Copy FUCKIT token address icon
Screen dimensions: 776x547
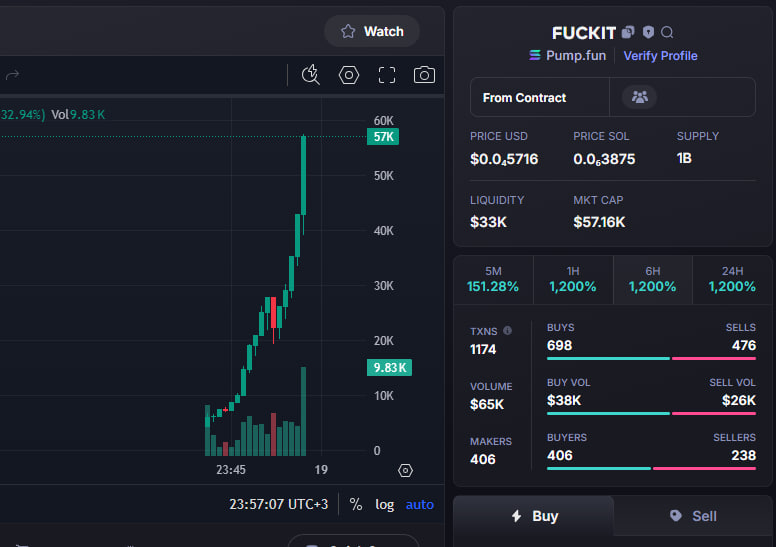628,32
